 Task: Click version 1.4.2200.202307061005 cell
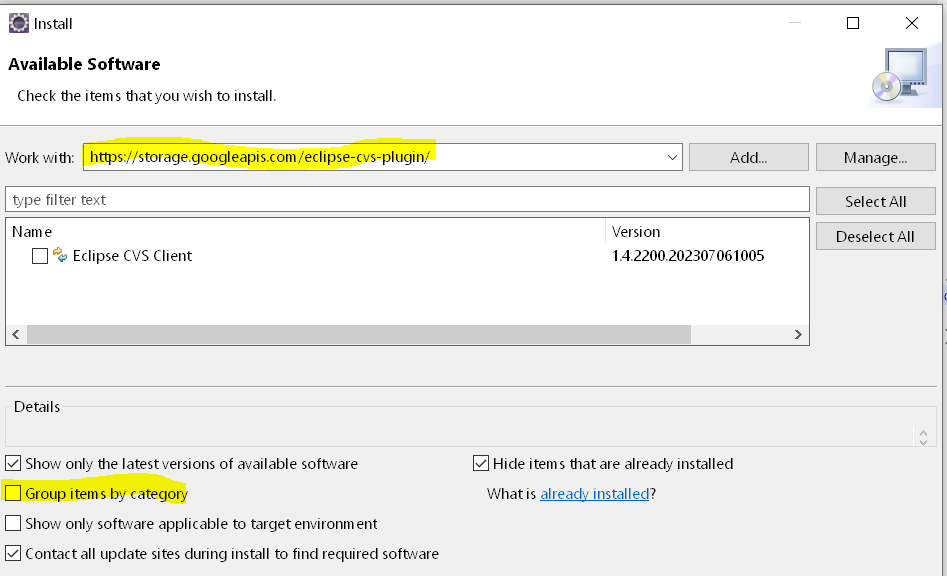[x=688, y=256]
